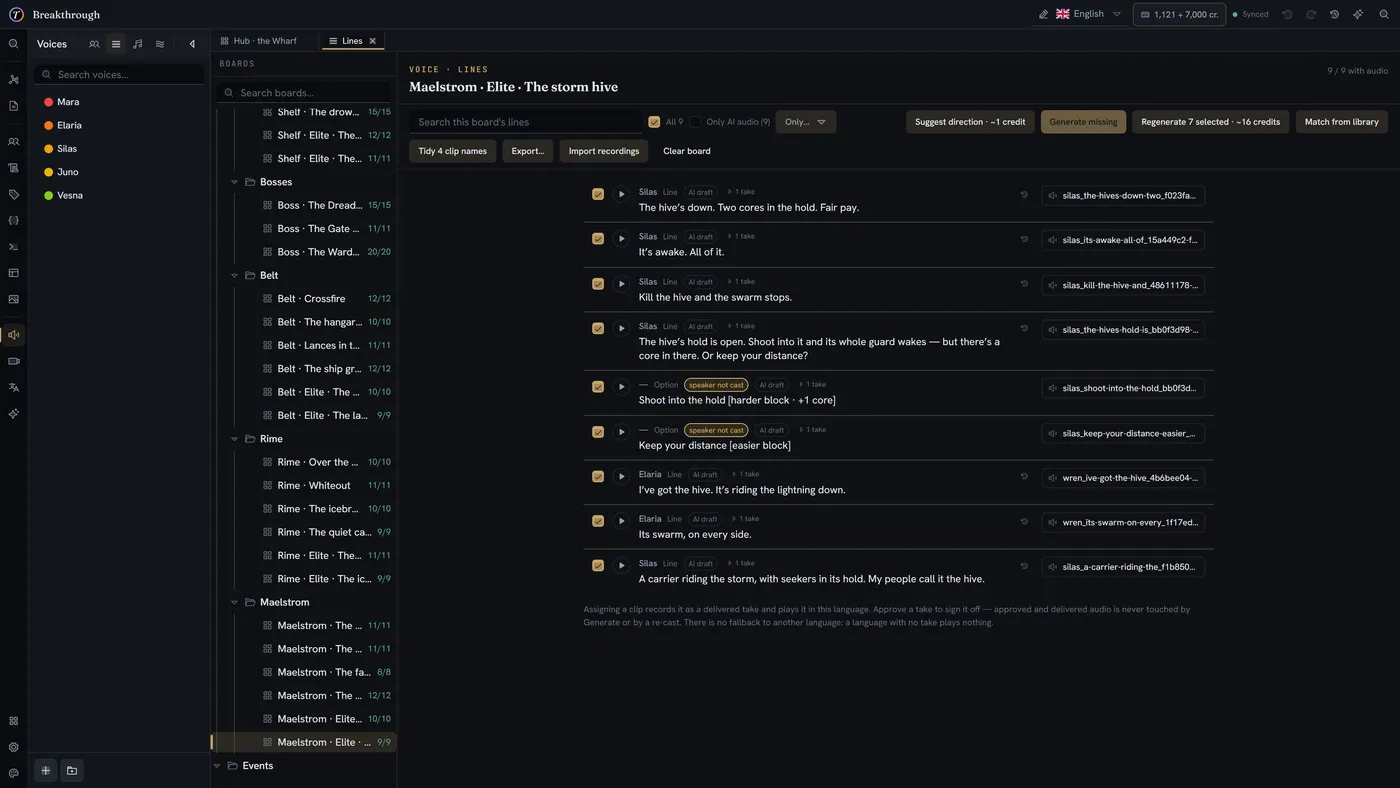Play the line "Kill the hive and the swarm stops."

tap(621, 284)
